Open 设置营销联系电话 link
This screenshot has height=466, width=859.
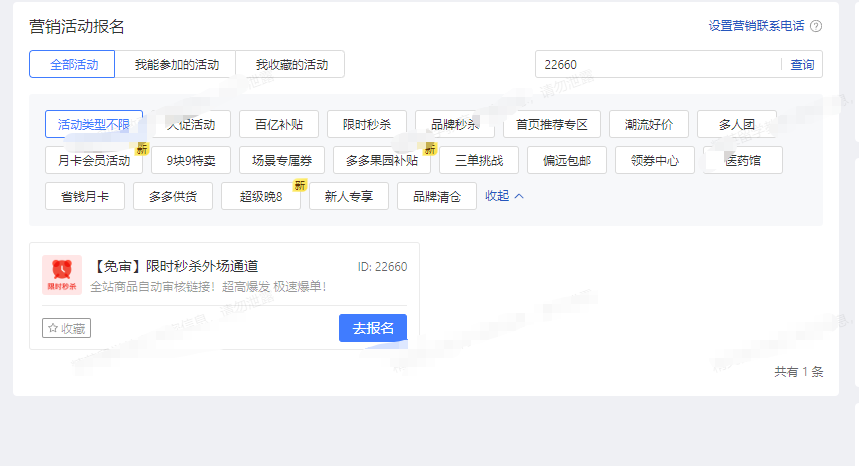(756, 26)
